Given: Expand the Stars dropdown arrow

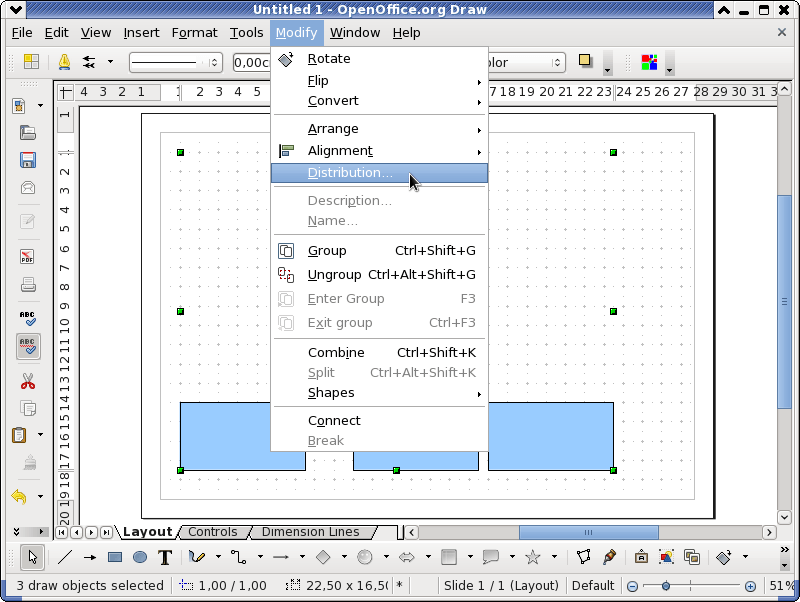Looking at the screenshot, I should [x=554, y=557].
